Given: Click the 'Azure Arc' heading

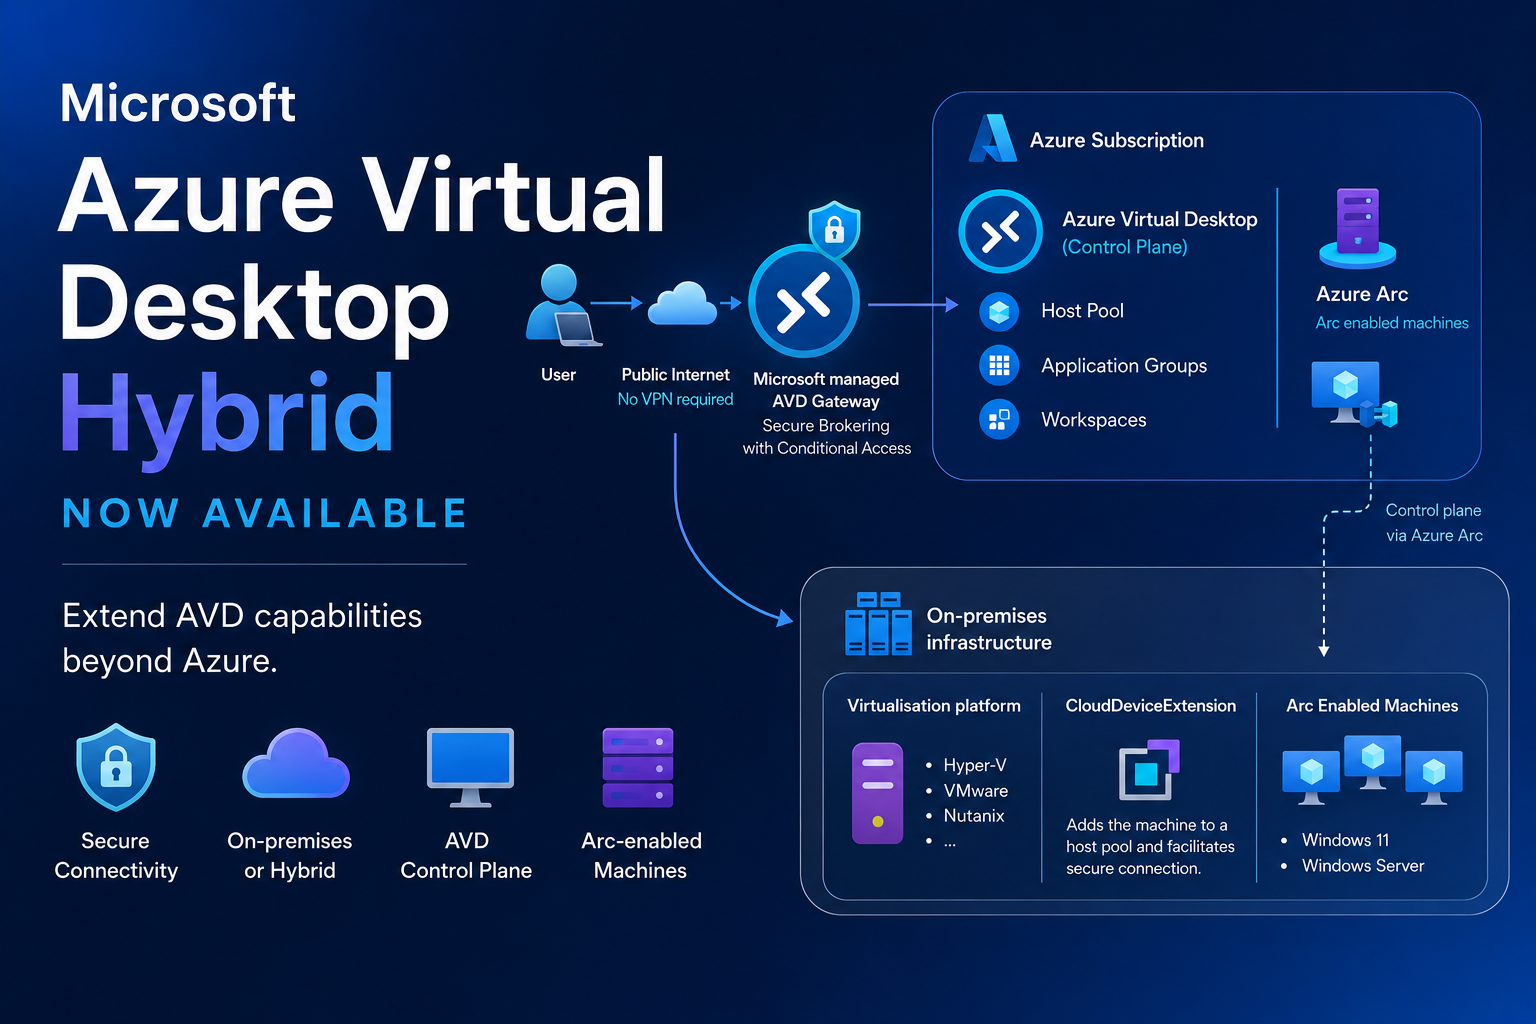Looking at the screenshot, I should [x=1362, y=294].
